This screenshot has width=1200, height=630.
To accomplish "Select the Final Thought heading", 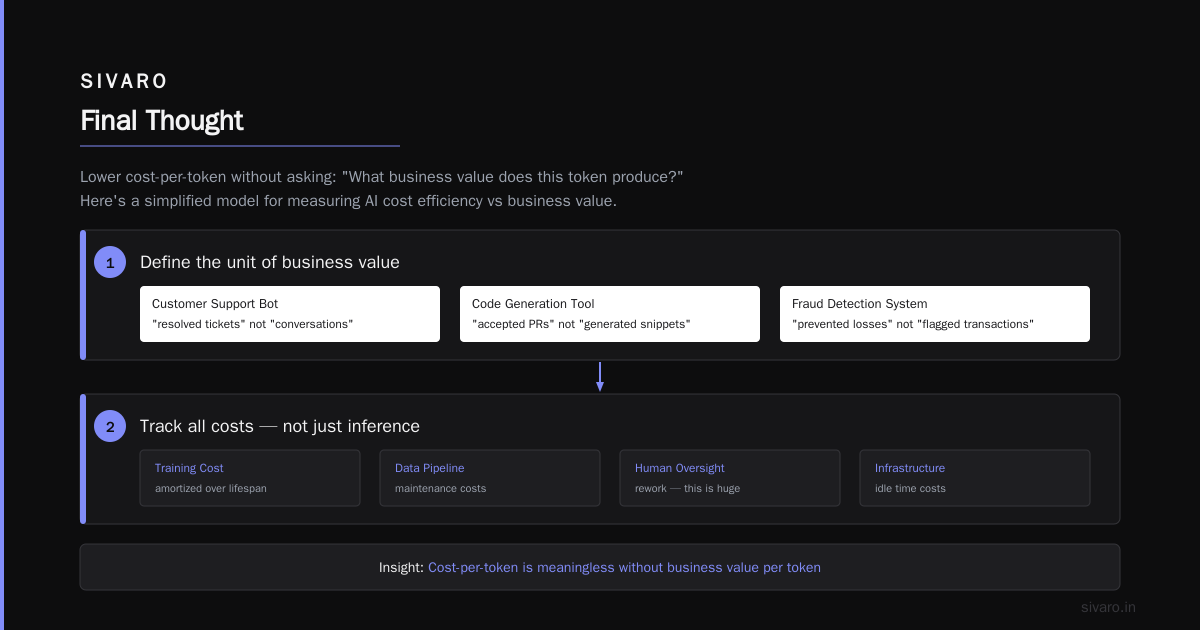I will (x=162, y=121).
